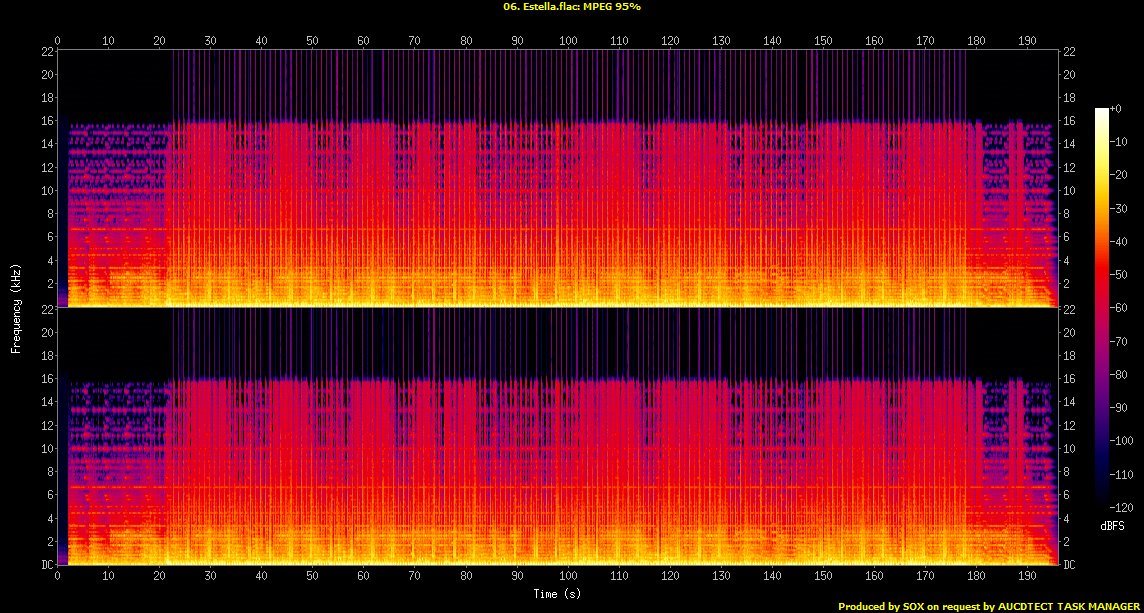
Task: Click the '50' tick on the bottom time axis
Action: click(312, 577)
